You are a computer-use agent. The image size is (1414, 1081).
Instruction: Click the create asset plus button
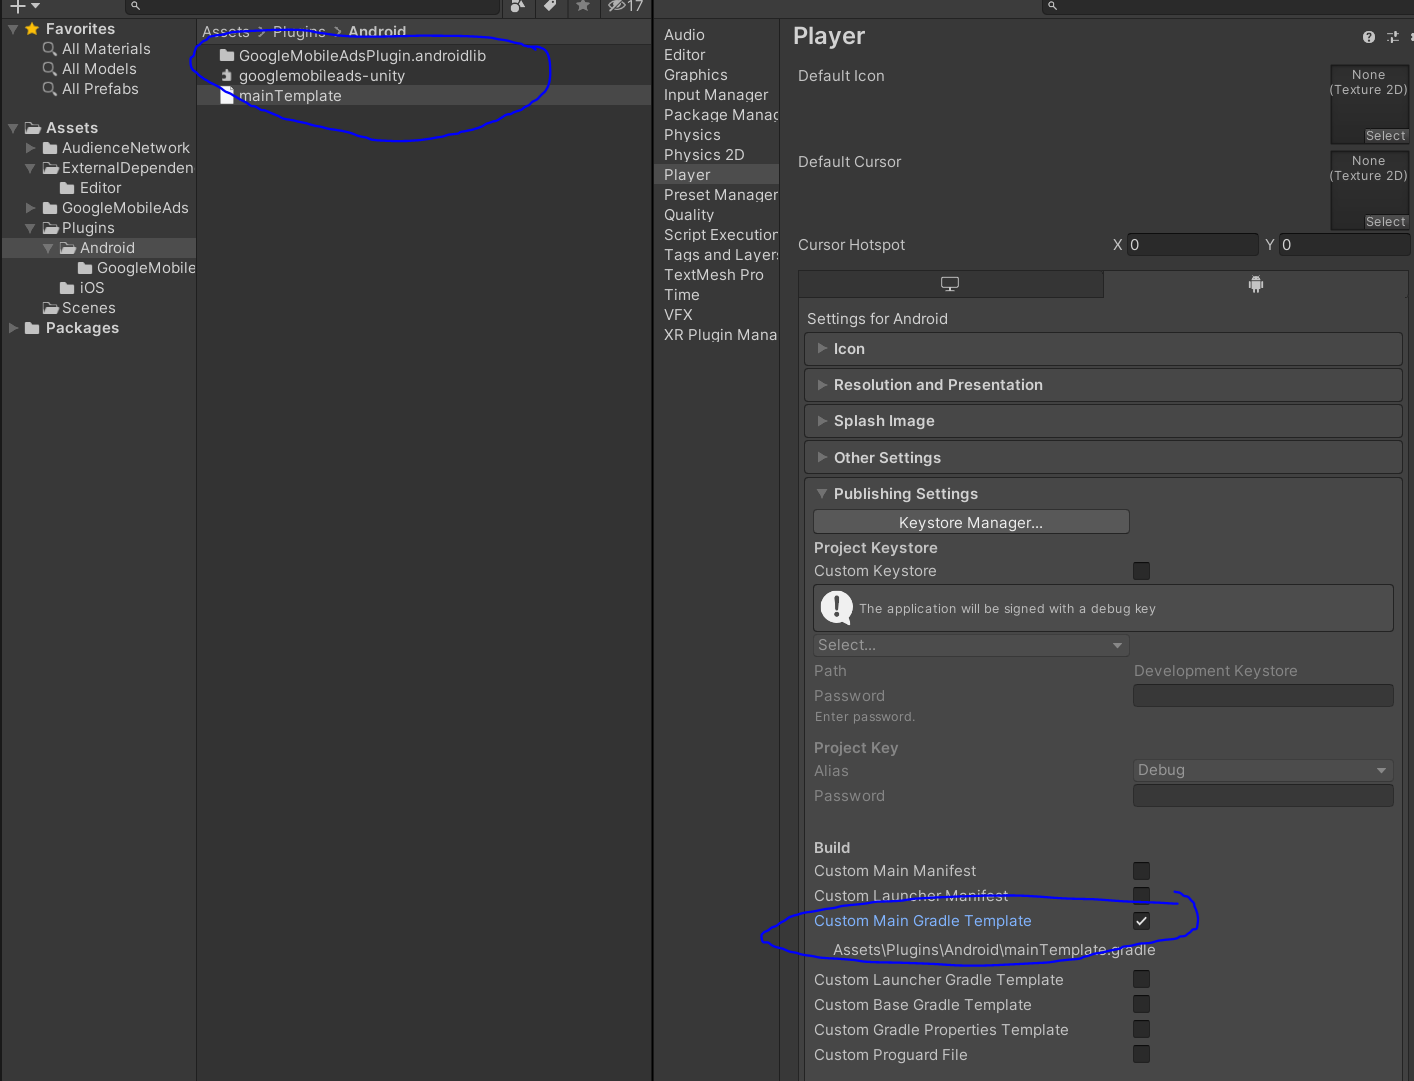24,6
